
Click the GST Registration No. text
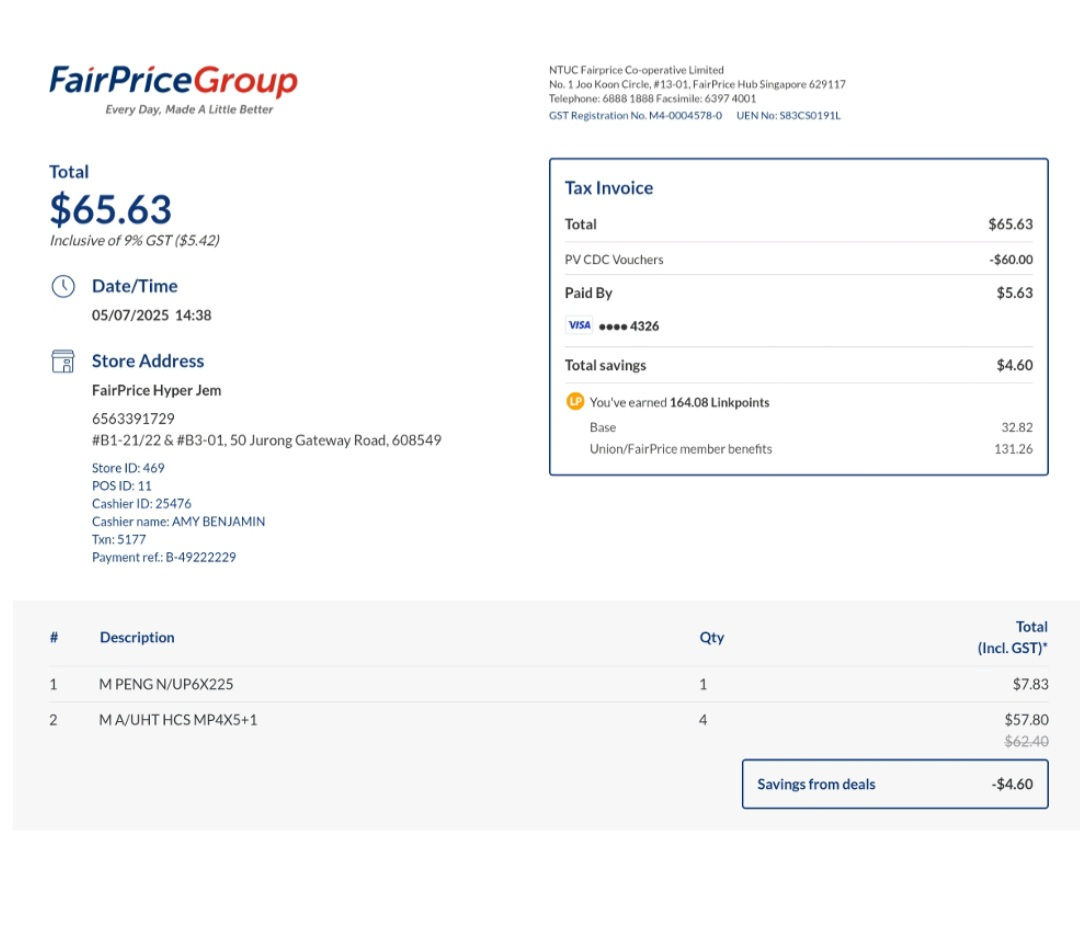[635, 116]
